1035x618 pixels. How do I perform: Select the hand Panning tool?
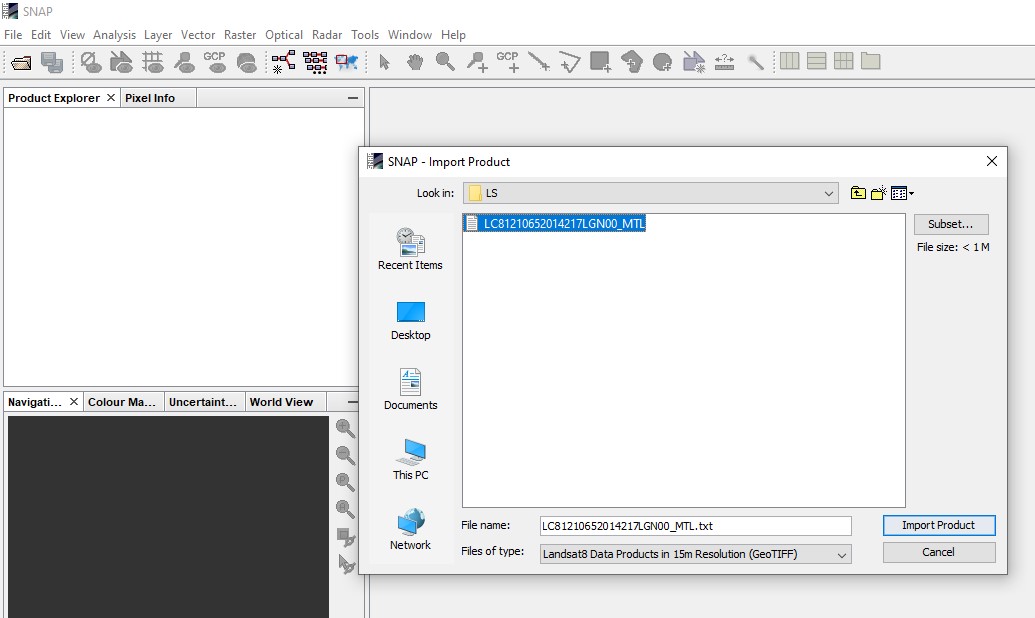tap(415, 63)
